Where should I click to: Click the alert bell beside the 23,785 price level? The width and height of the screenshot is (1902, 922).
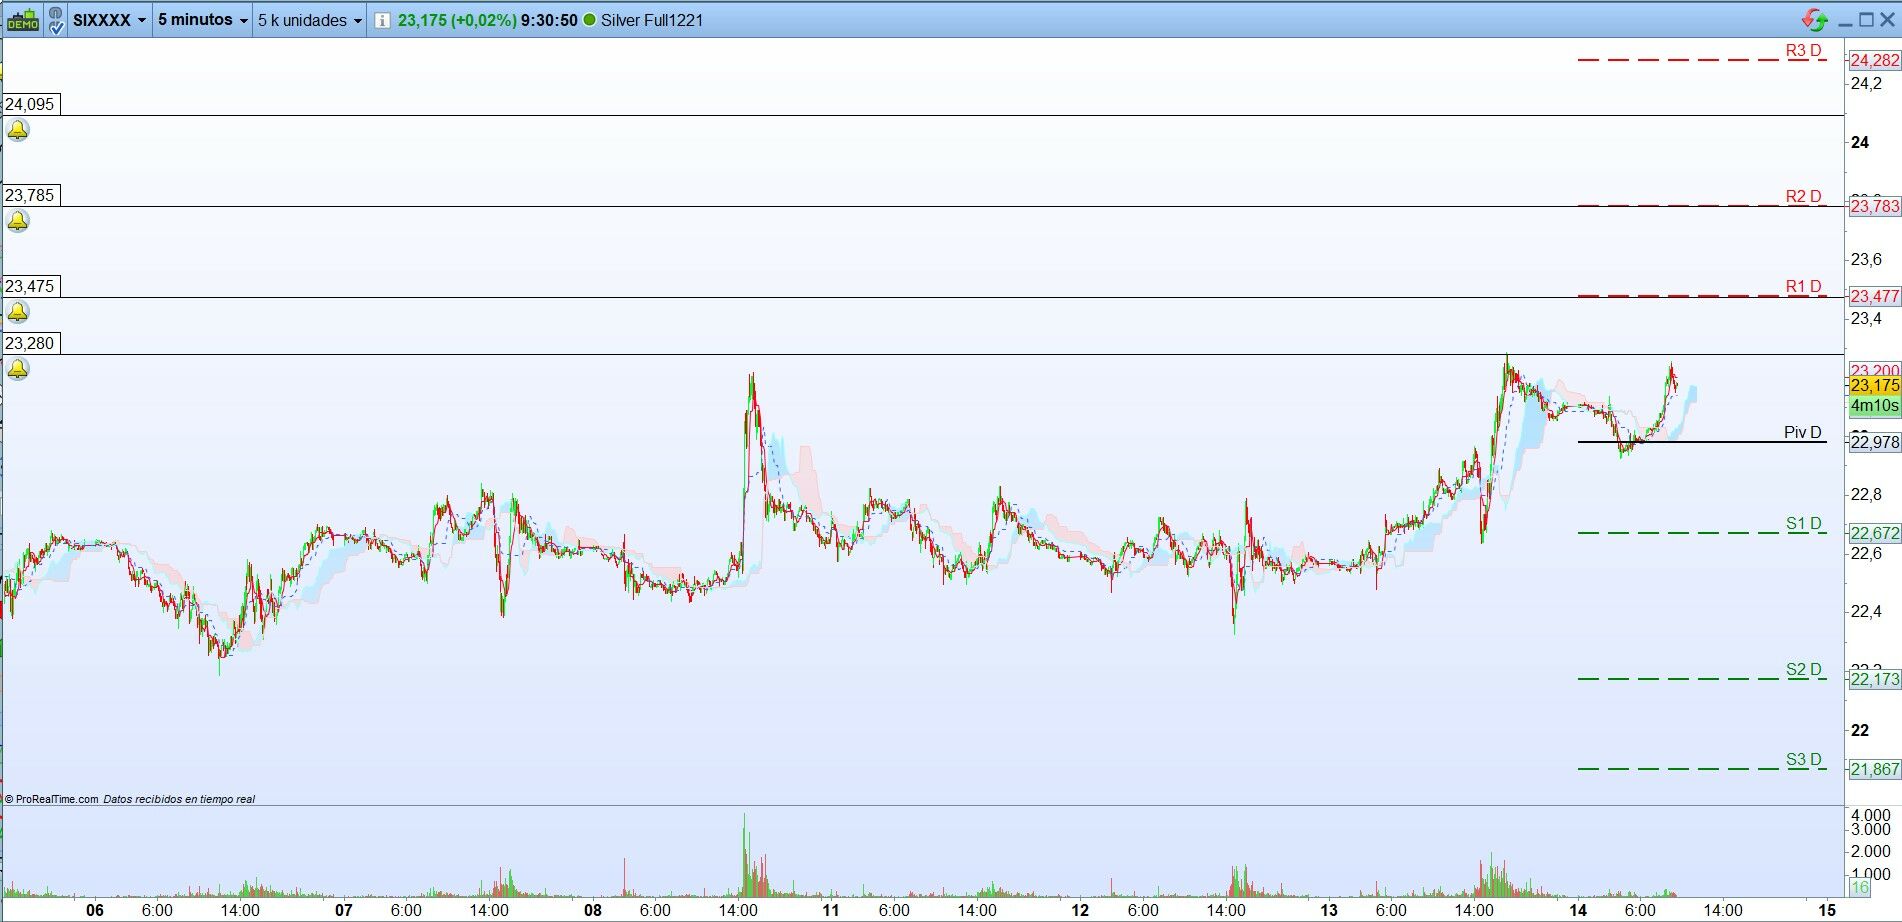point(17,222)
